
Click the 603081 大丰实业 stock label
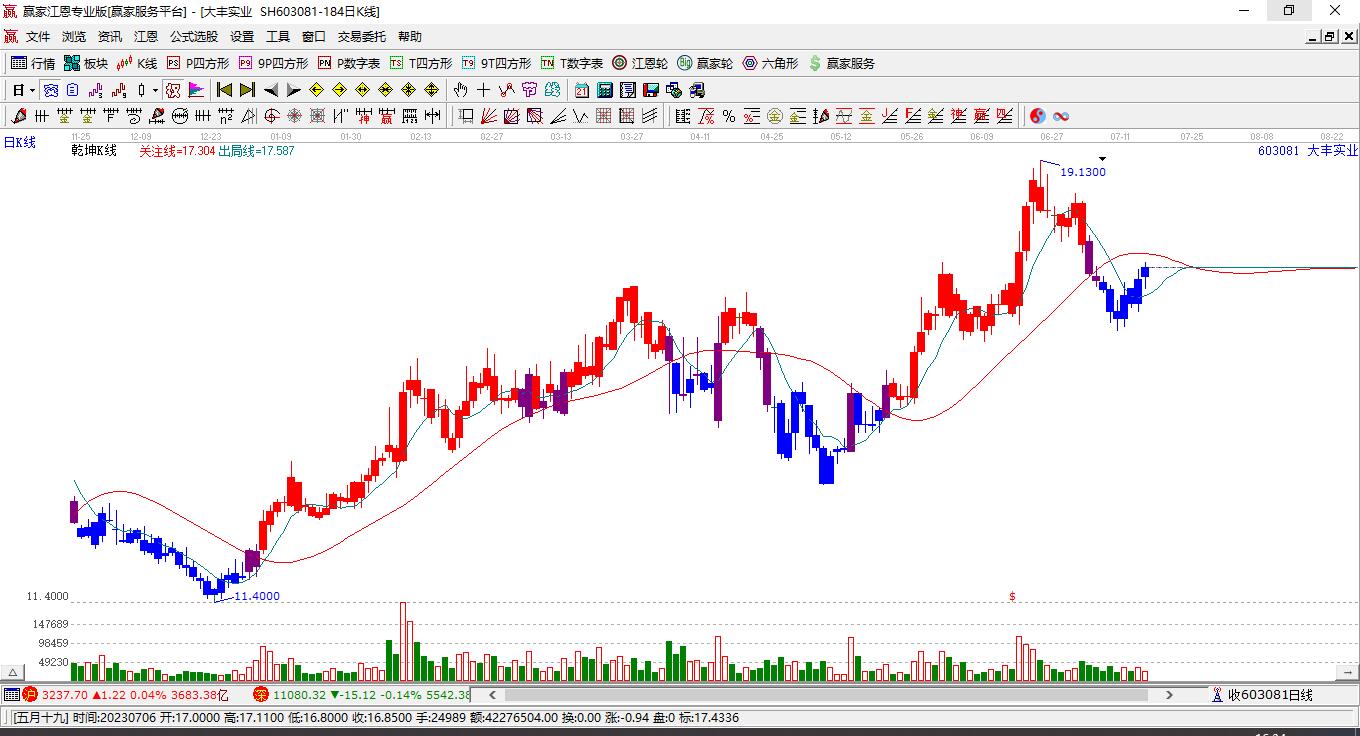click(x=1308, y=151)
